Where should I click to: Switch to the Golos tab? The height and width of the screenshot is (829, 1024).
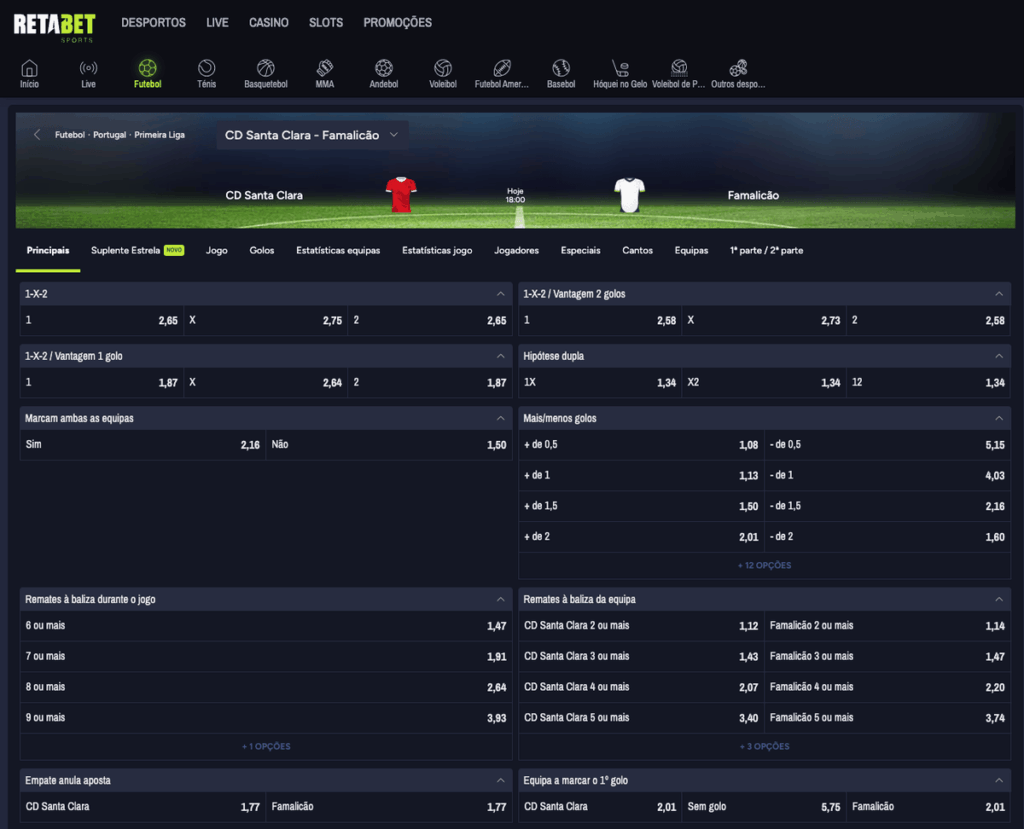tap(262, 250)
